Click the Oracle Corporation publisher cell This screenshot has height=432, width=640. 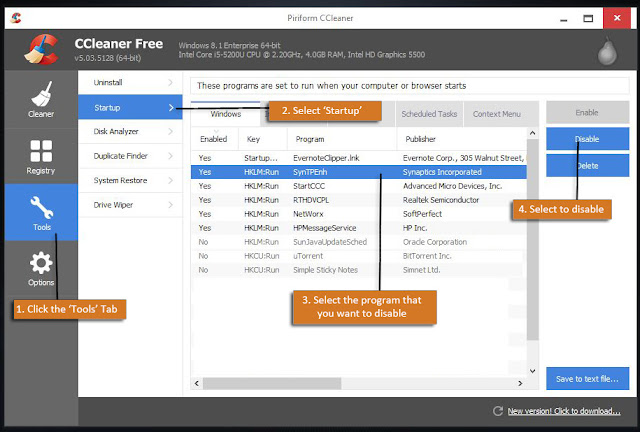[435, 242]
